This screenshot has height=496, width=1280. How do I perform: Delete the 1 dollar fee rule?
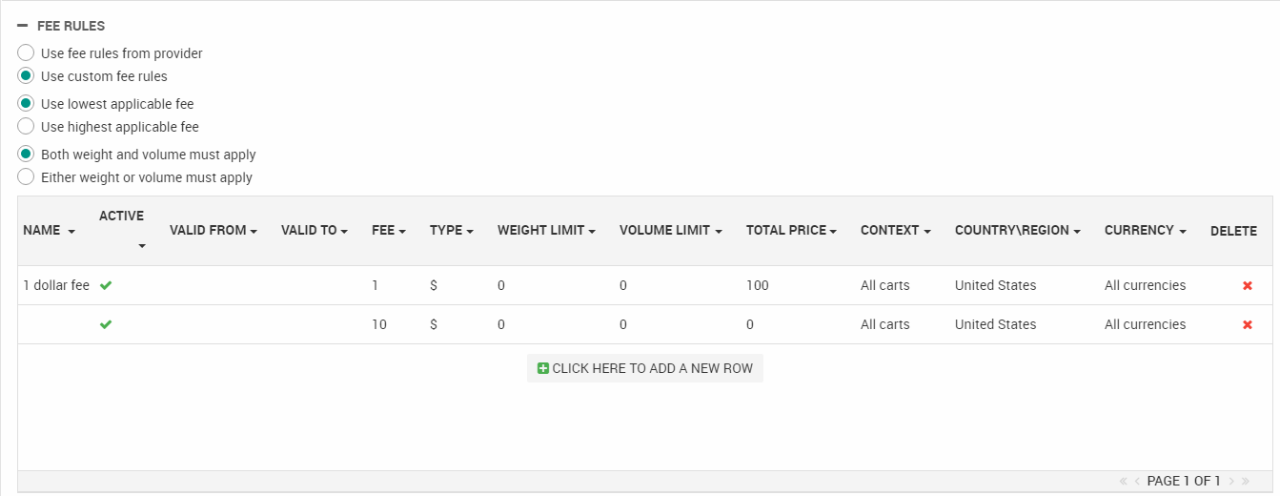pos(1247,286)
